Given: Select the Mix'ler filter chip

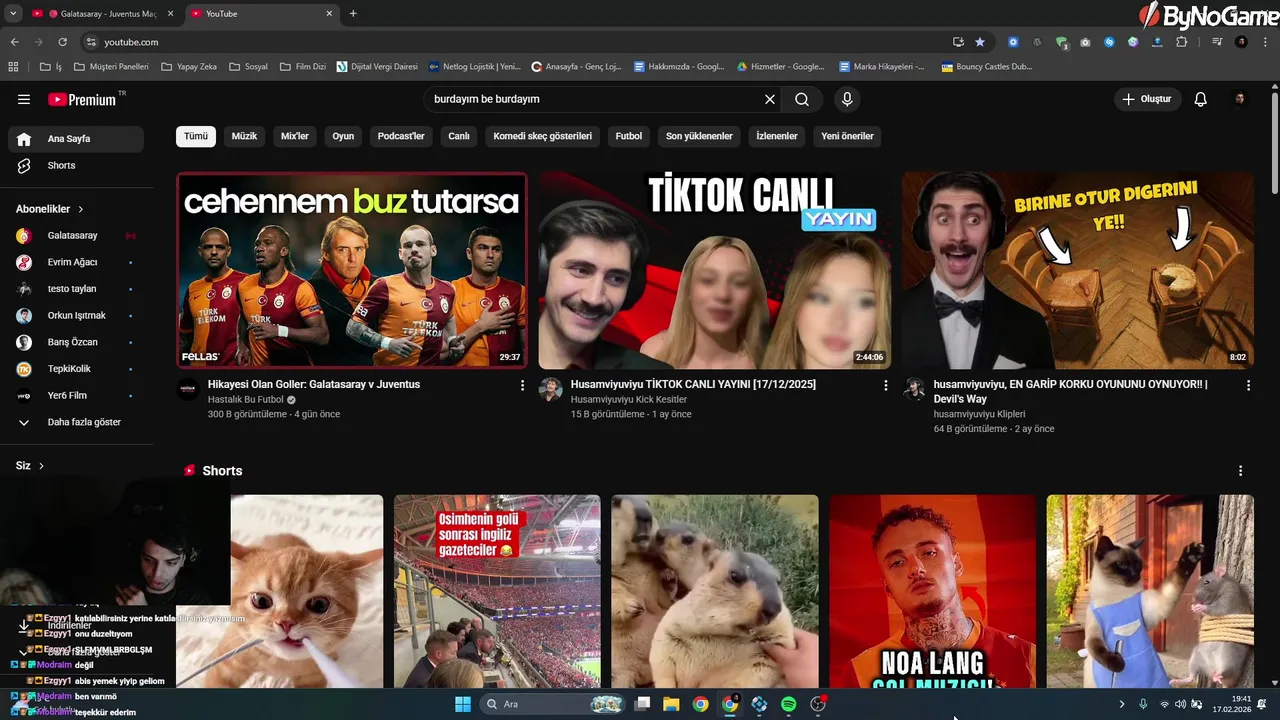Looking at the screenshot, I should pyautogui.click(x=295, y=136).
